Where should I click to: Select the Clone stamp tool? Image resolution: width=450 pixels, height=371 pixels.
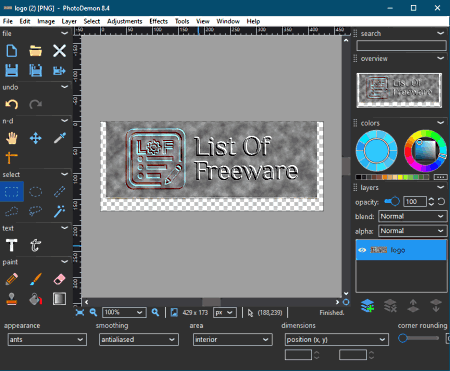[x=12, y=299]
